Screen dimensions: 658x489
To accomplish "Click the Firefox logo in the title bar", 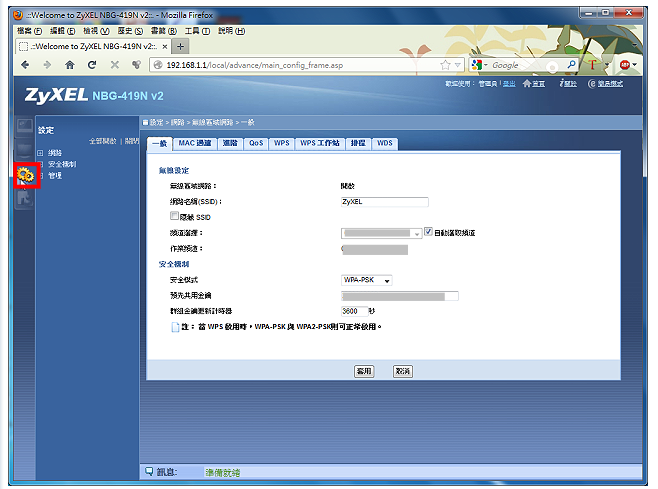I will pos(18,15).
